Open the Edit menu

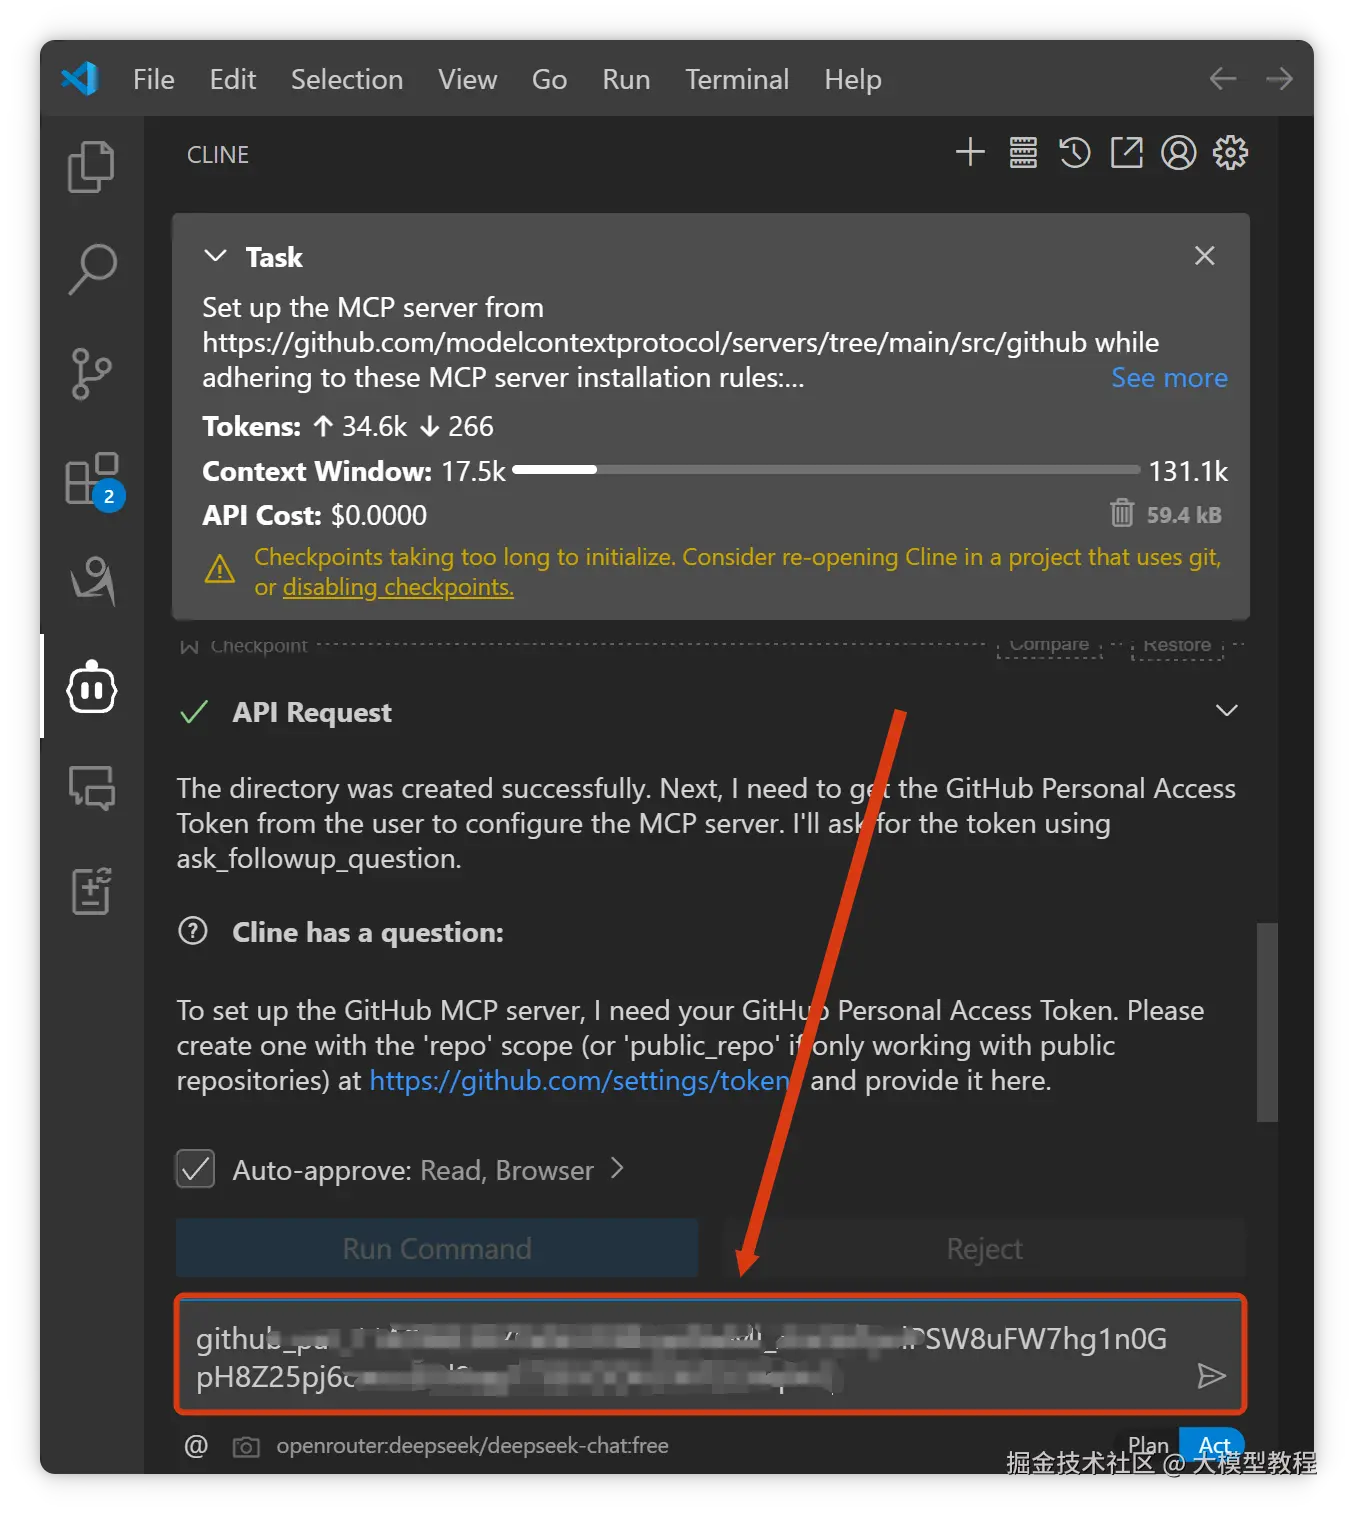pos(233,79)
